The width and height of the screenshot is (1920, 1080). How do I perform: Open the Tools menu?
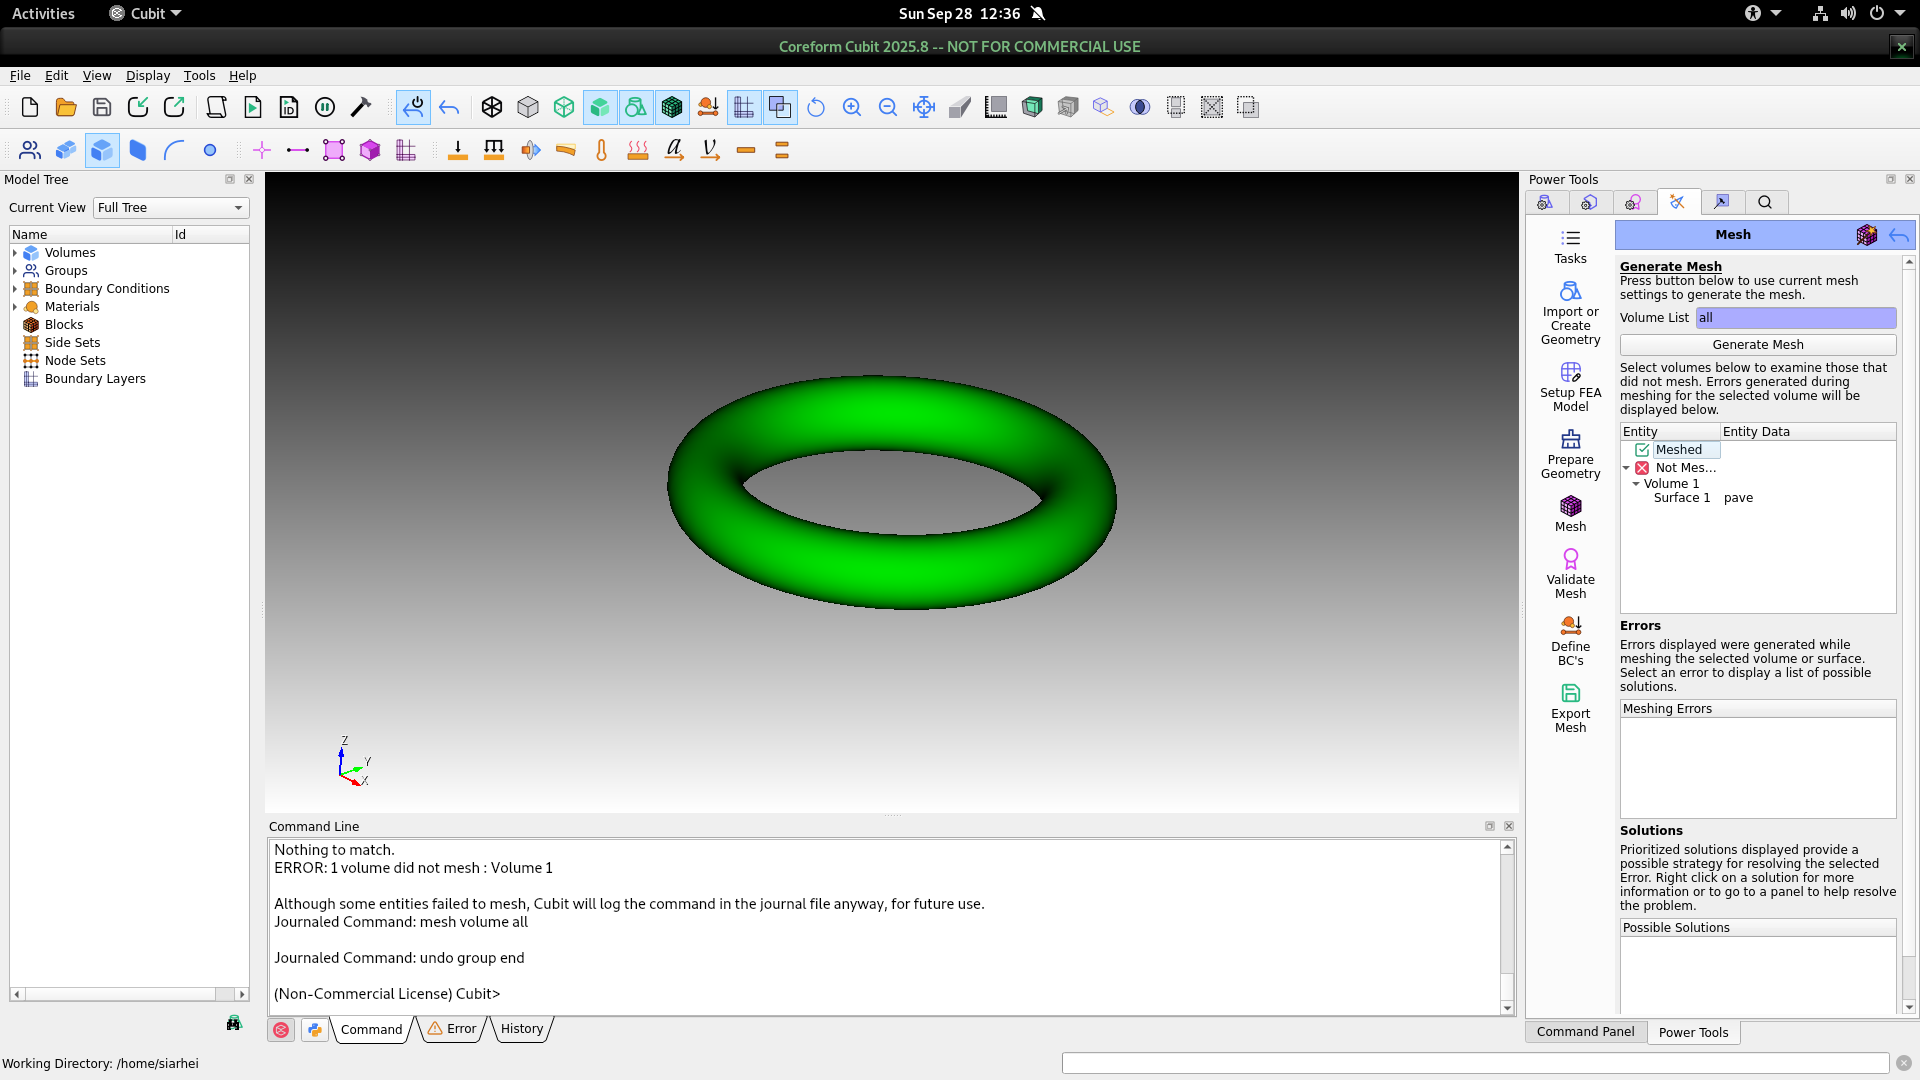pos(199,76)
